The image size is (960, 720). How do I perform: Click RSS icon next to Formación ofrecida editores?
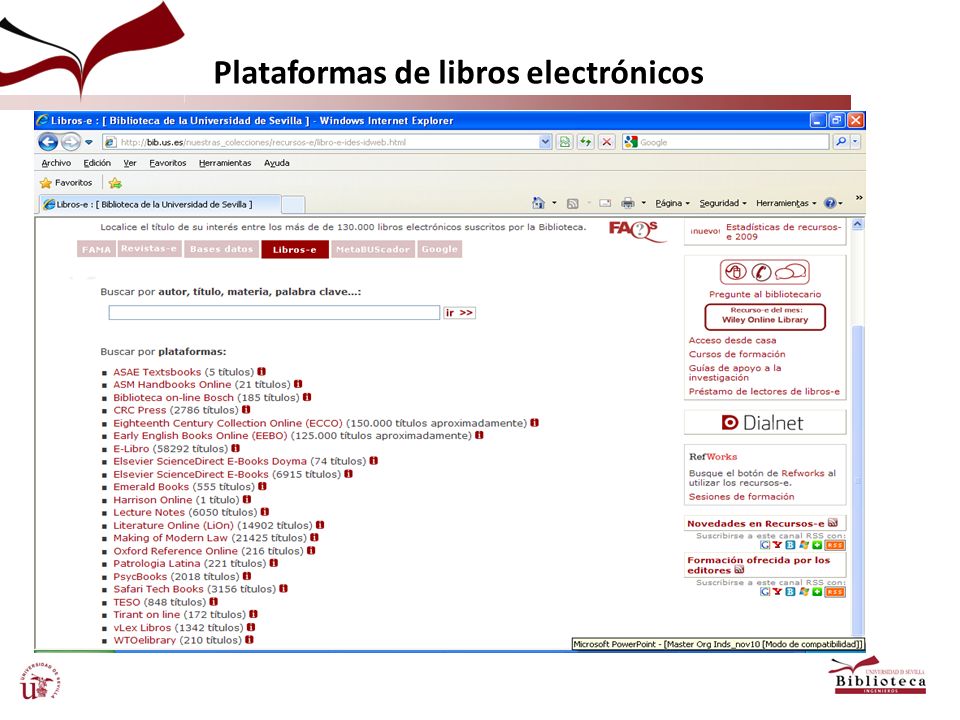[739, 570]
